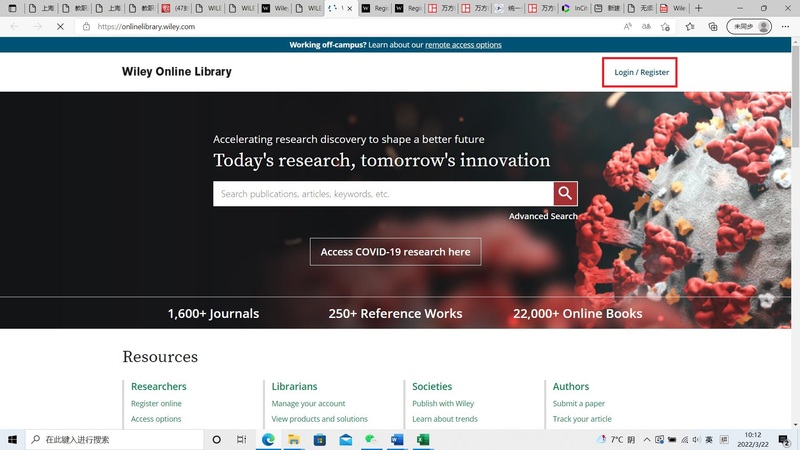Click the Wiley Online Library logo

tap(177, 71)
